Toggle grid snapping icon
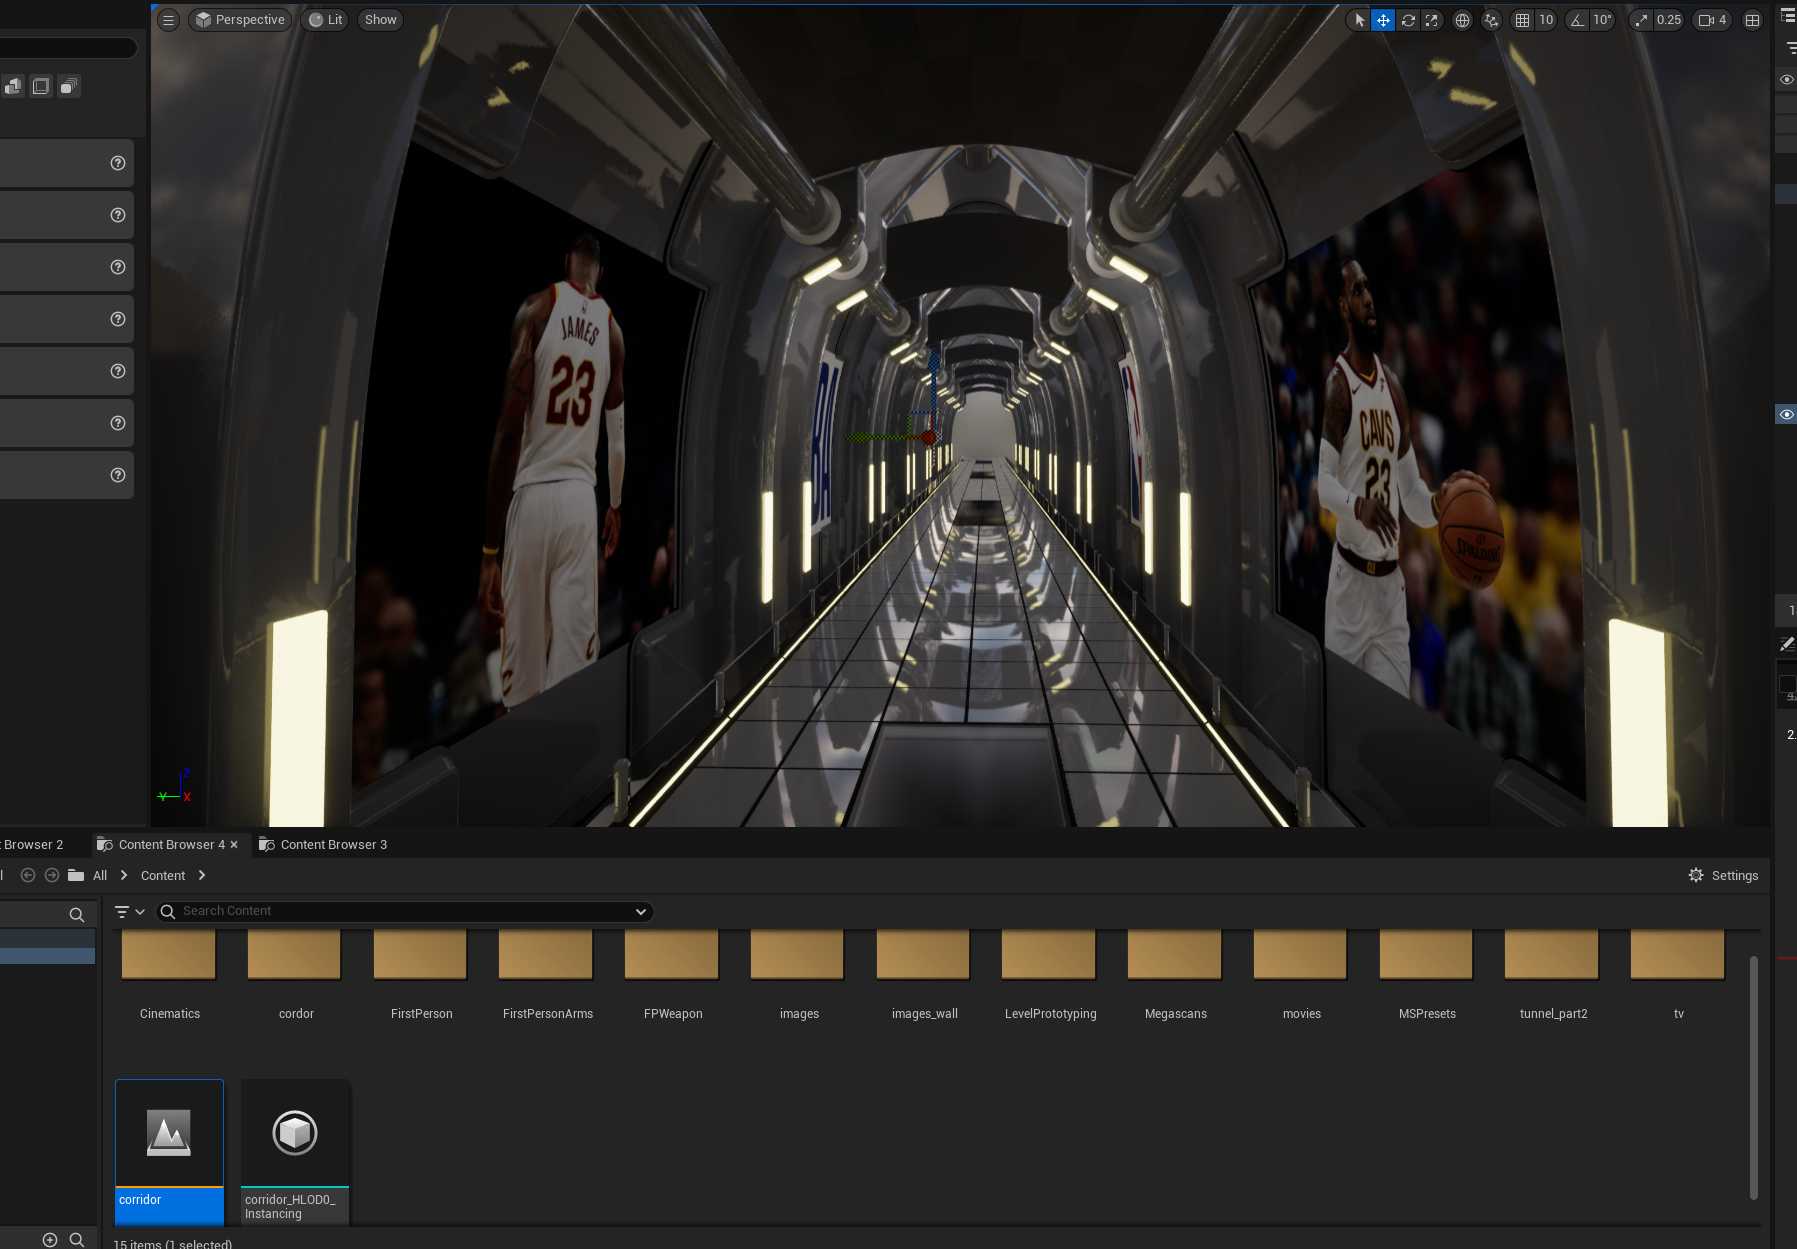The height and width of the screenshot is (1249, 1797). pos(1522,20)
